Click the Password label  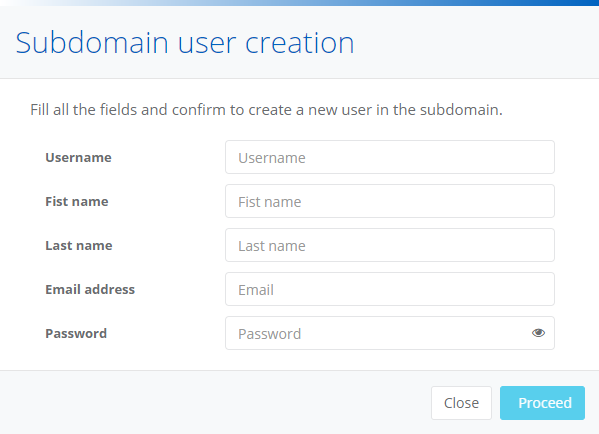(76, 333)
